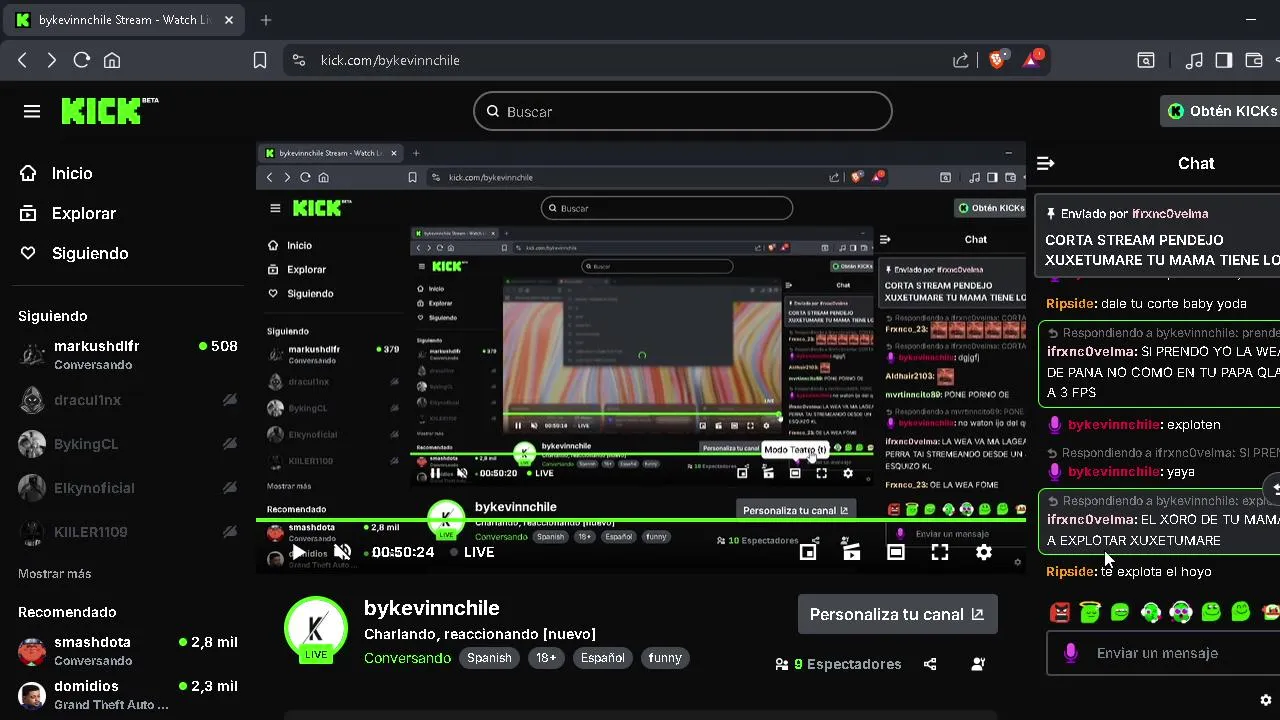Click the 9 Espectadores viewer count
1280x720 pixels.
click(839, 664)
